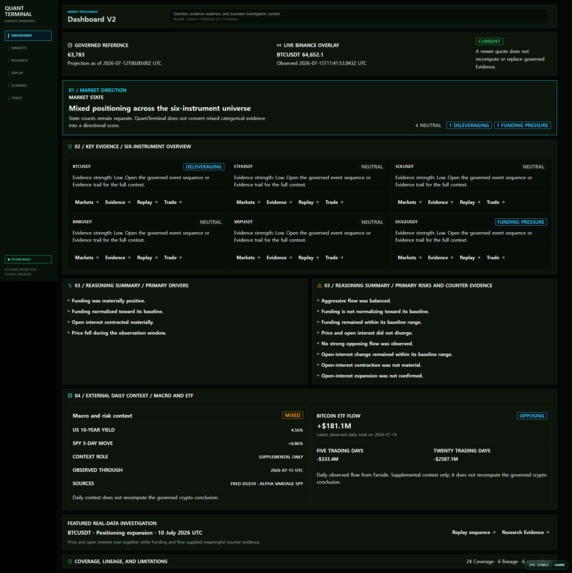The height and width of the screenshot is (573, 572).
Task: Click the Governed Reference document icon
Action: [x=70, y=45]
